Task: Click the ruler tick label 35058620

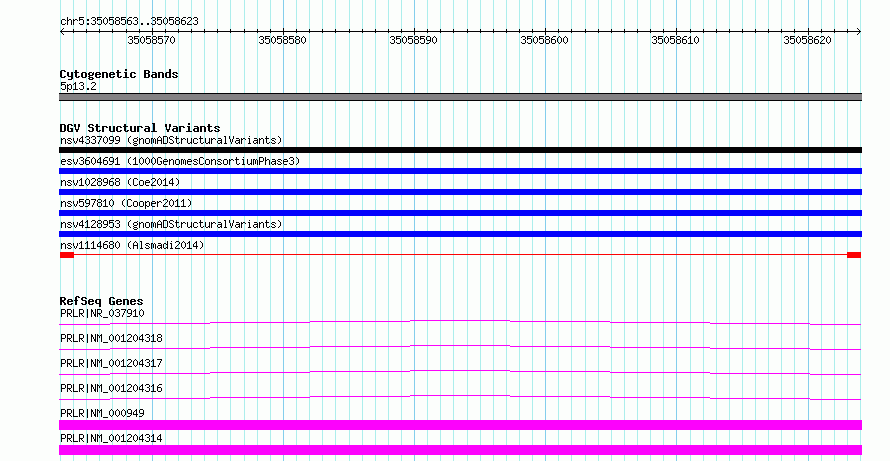Action: point(807,40)
